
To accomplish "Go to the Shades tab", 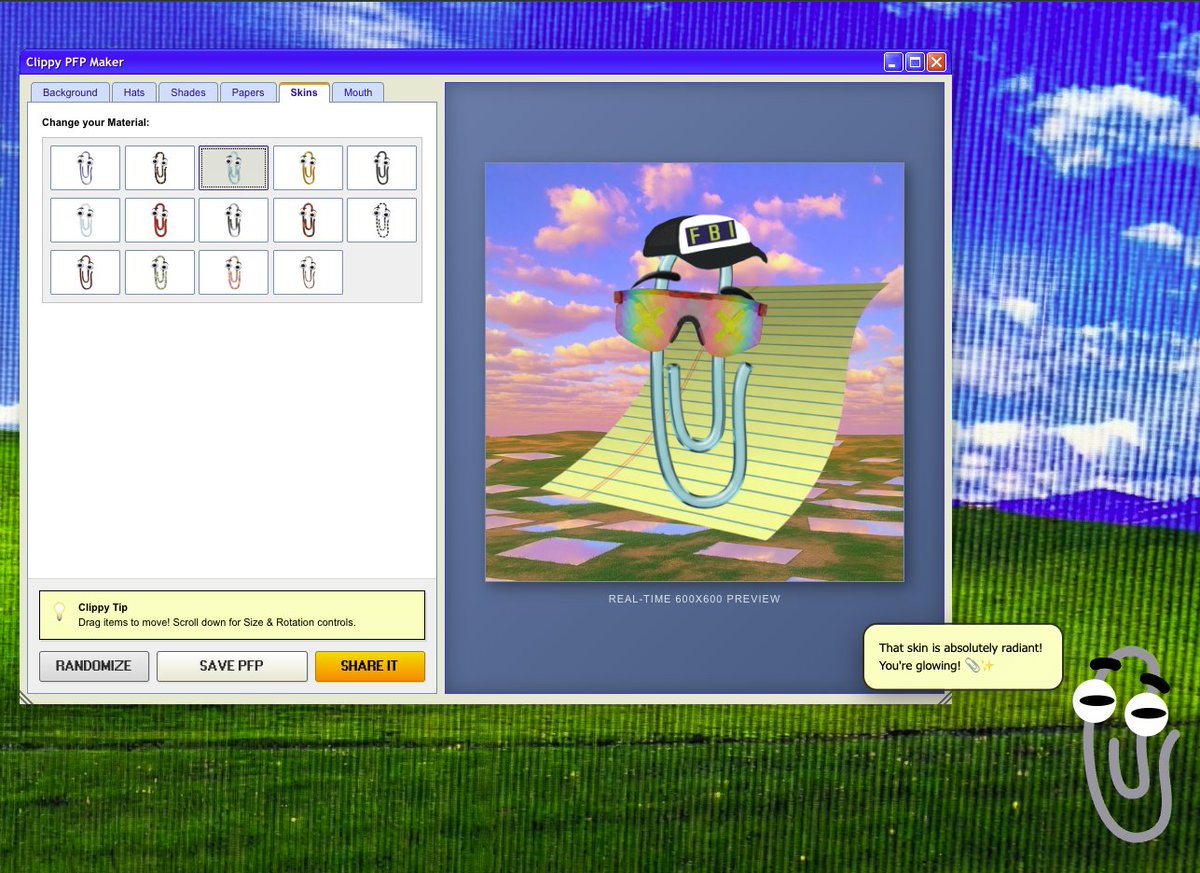I will pyautogui.click(x=188, y=93).
